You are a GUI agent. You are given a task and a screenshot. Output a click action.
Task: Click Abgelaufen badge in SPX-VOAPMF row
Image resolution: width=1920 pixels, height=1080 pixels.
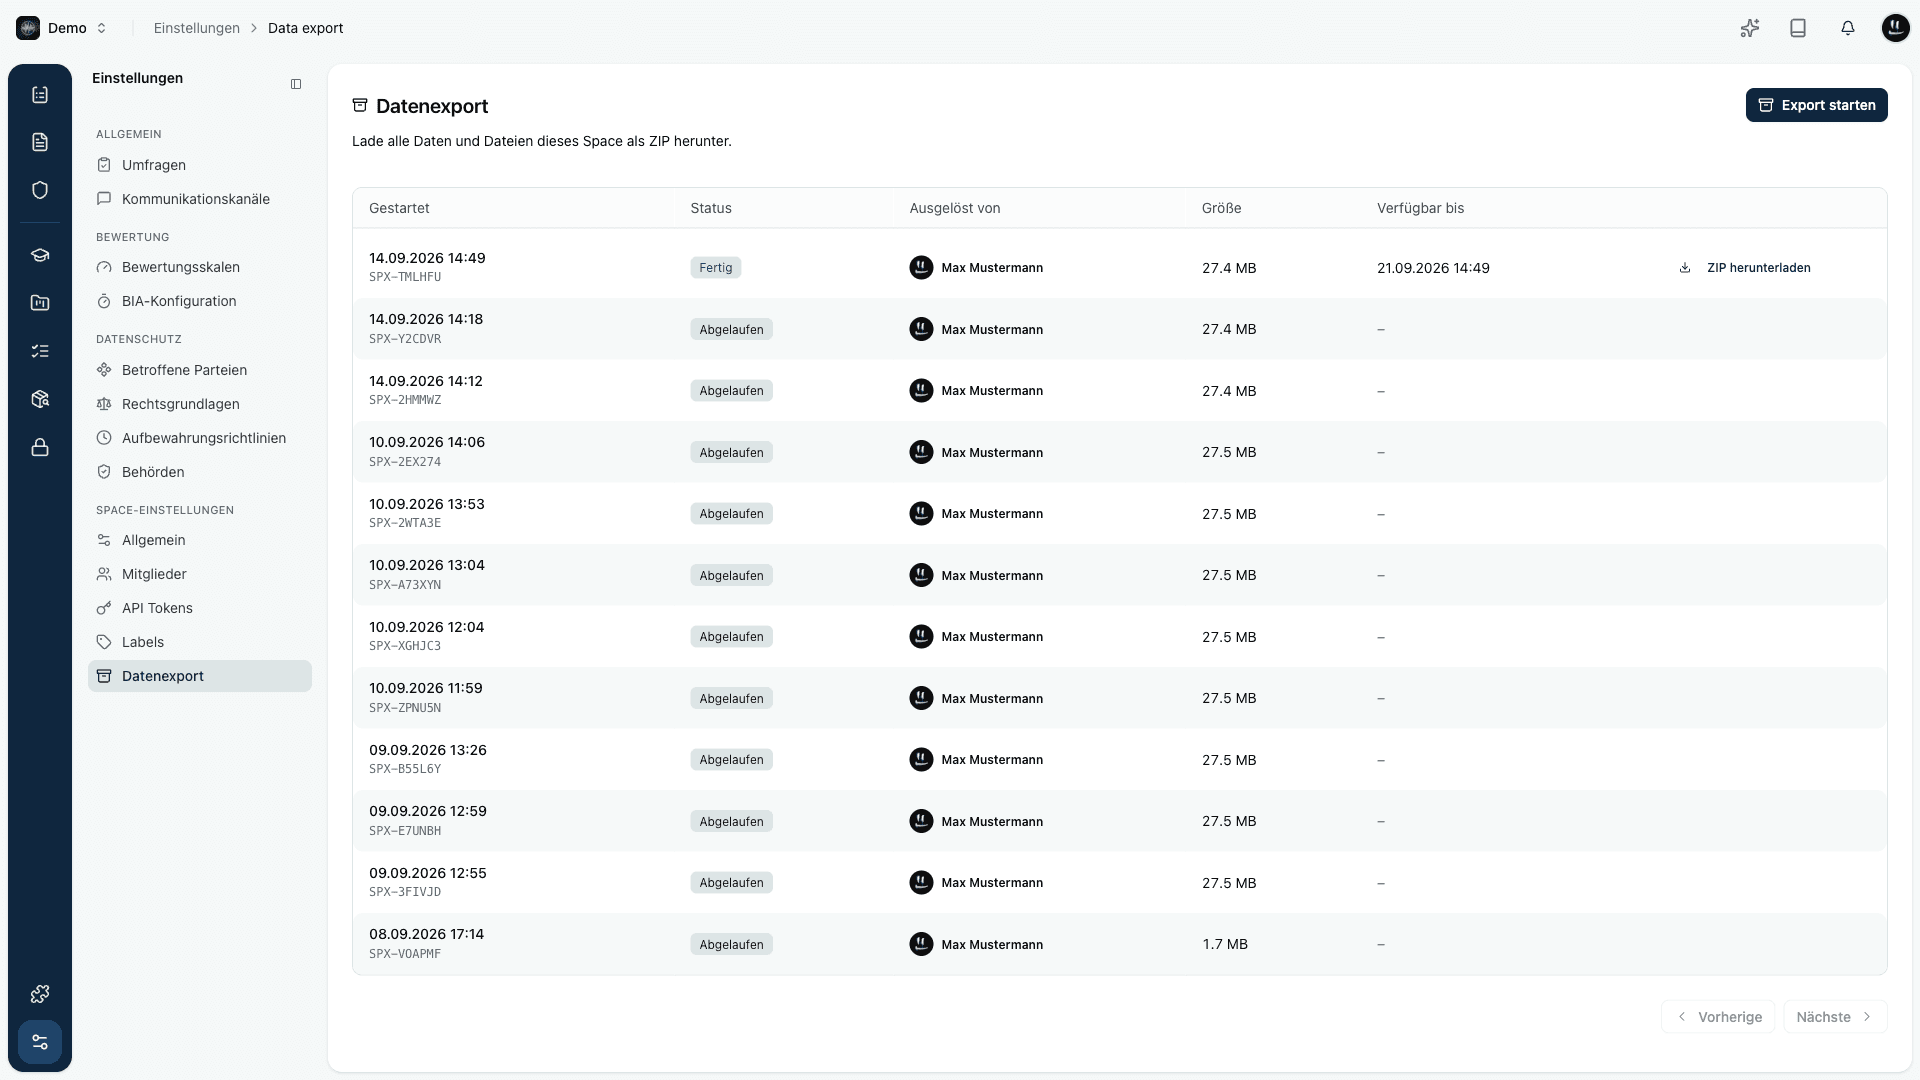pos(731,944)
